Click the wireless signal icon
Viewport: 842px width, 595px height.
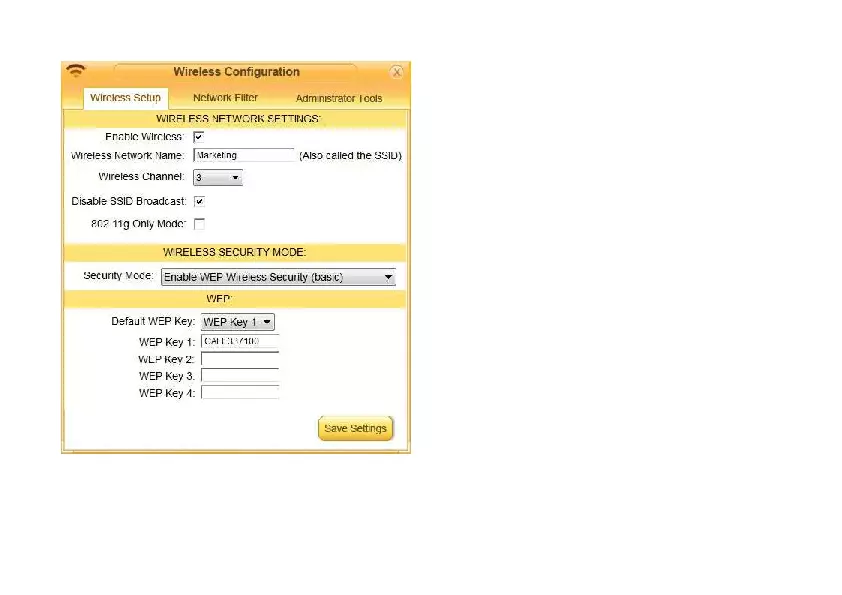(x=76, y=71)
